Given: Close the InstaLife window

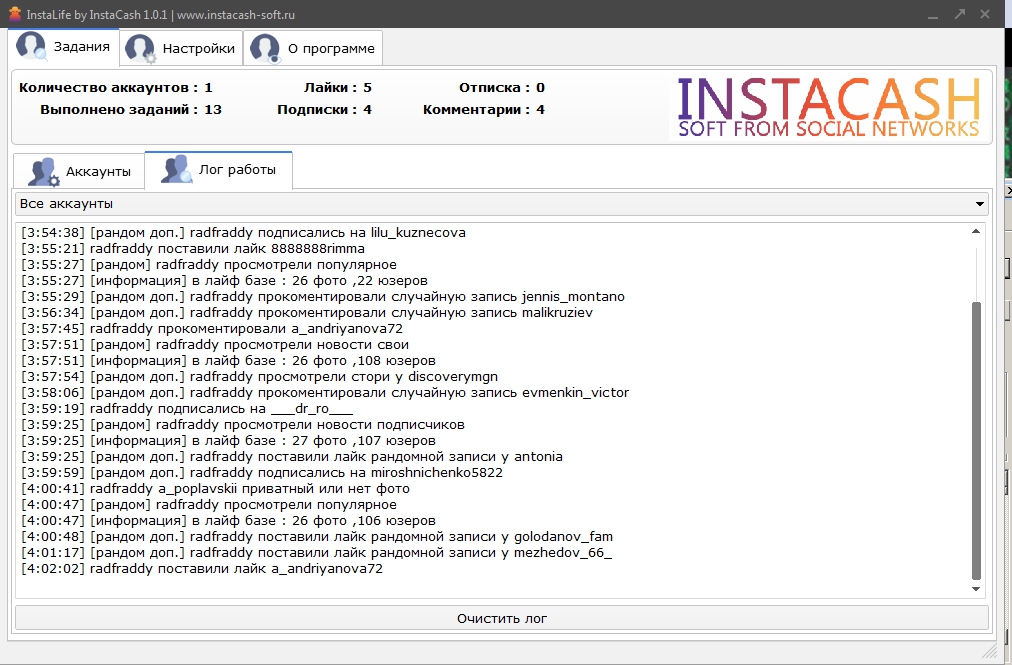Looking at the screenshot, I should tap(985, 14).
